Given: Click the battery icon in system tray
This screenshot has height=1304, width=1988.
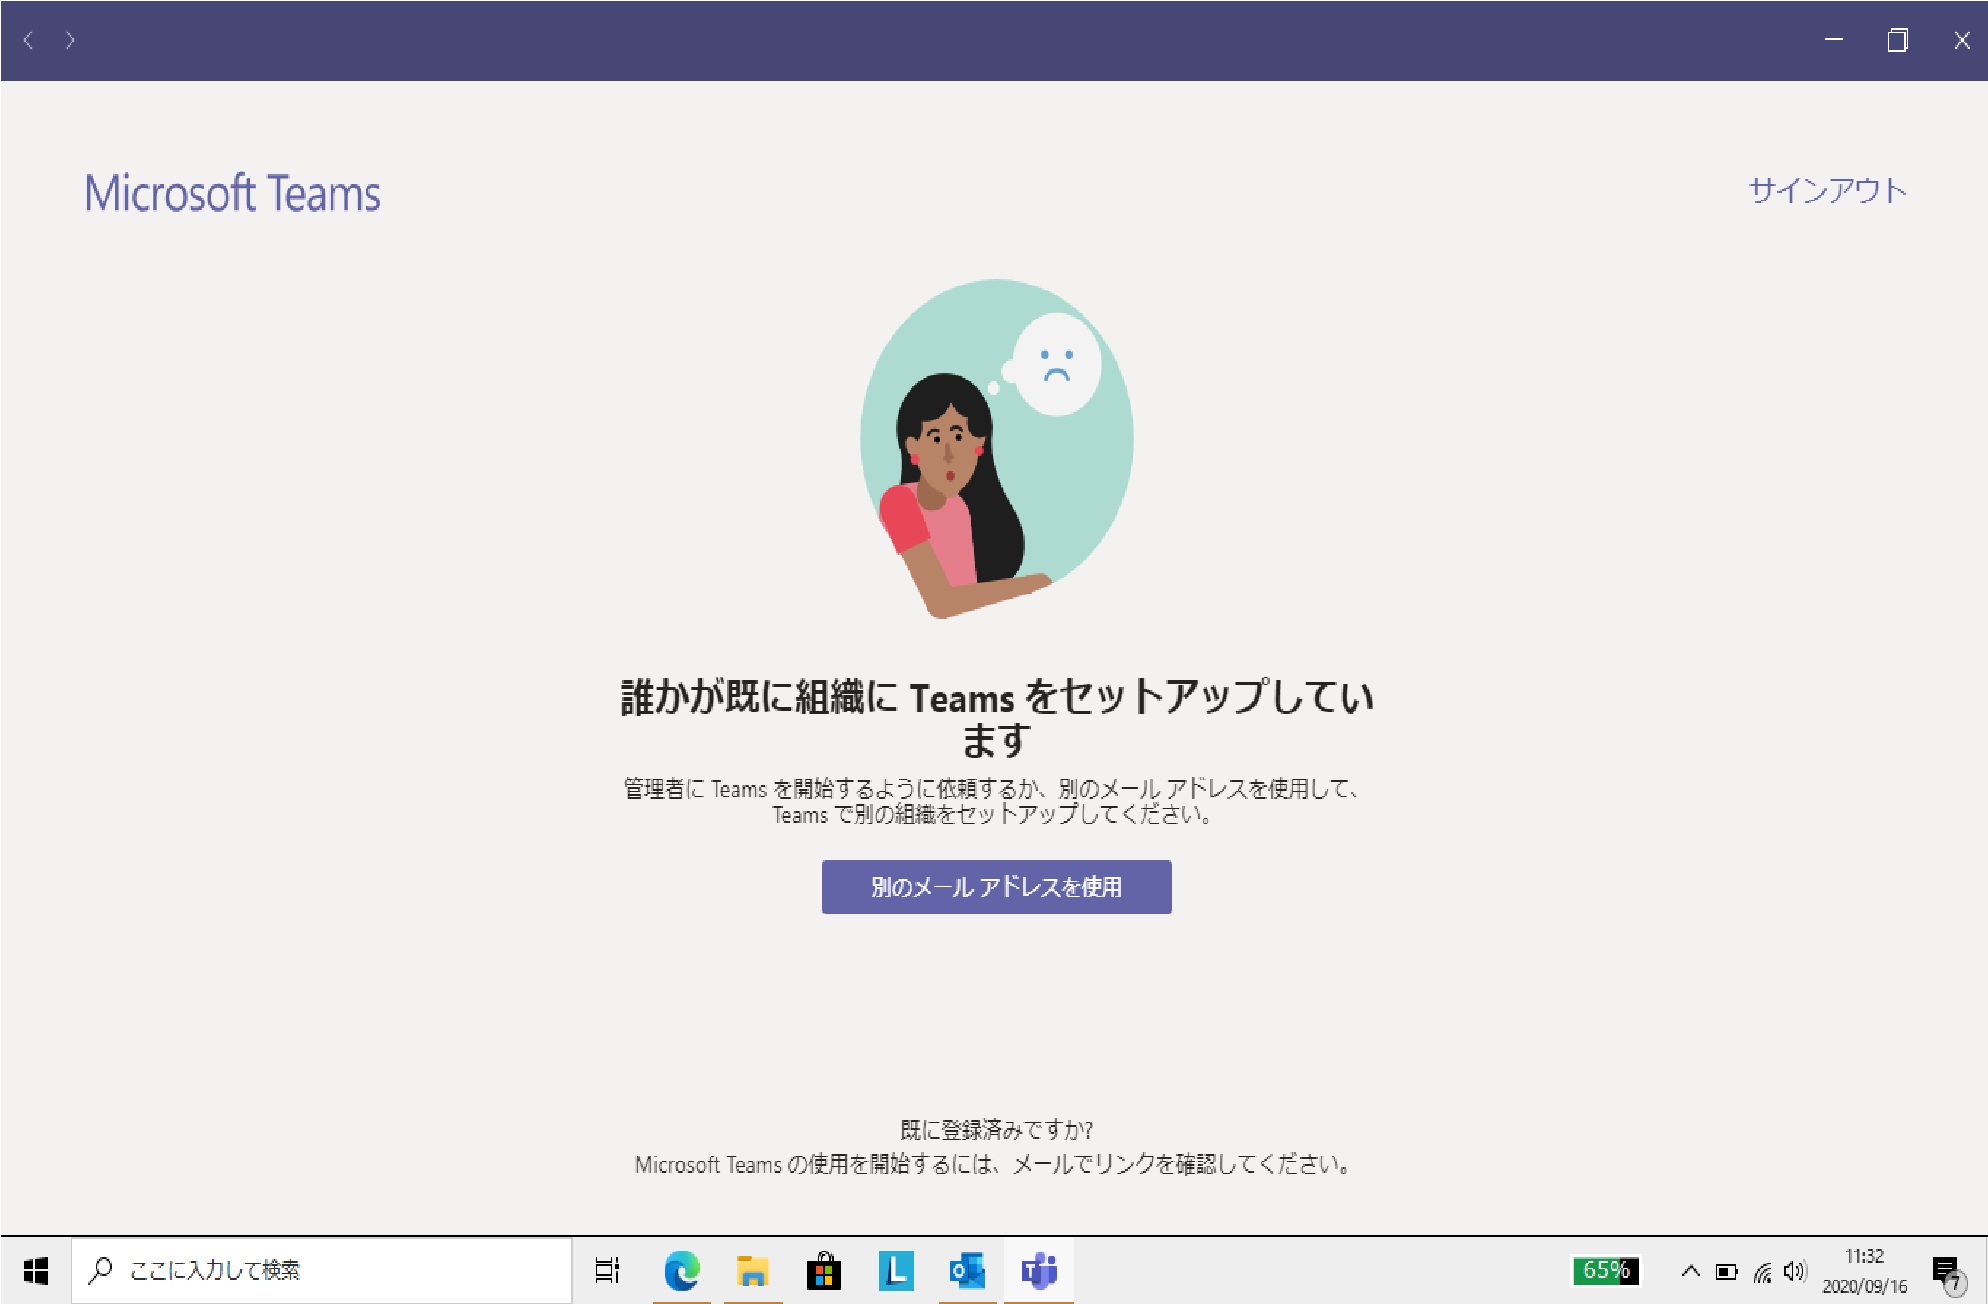Looking at the screenshot, I should point(1727,1272).
